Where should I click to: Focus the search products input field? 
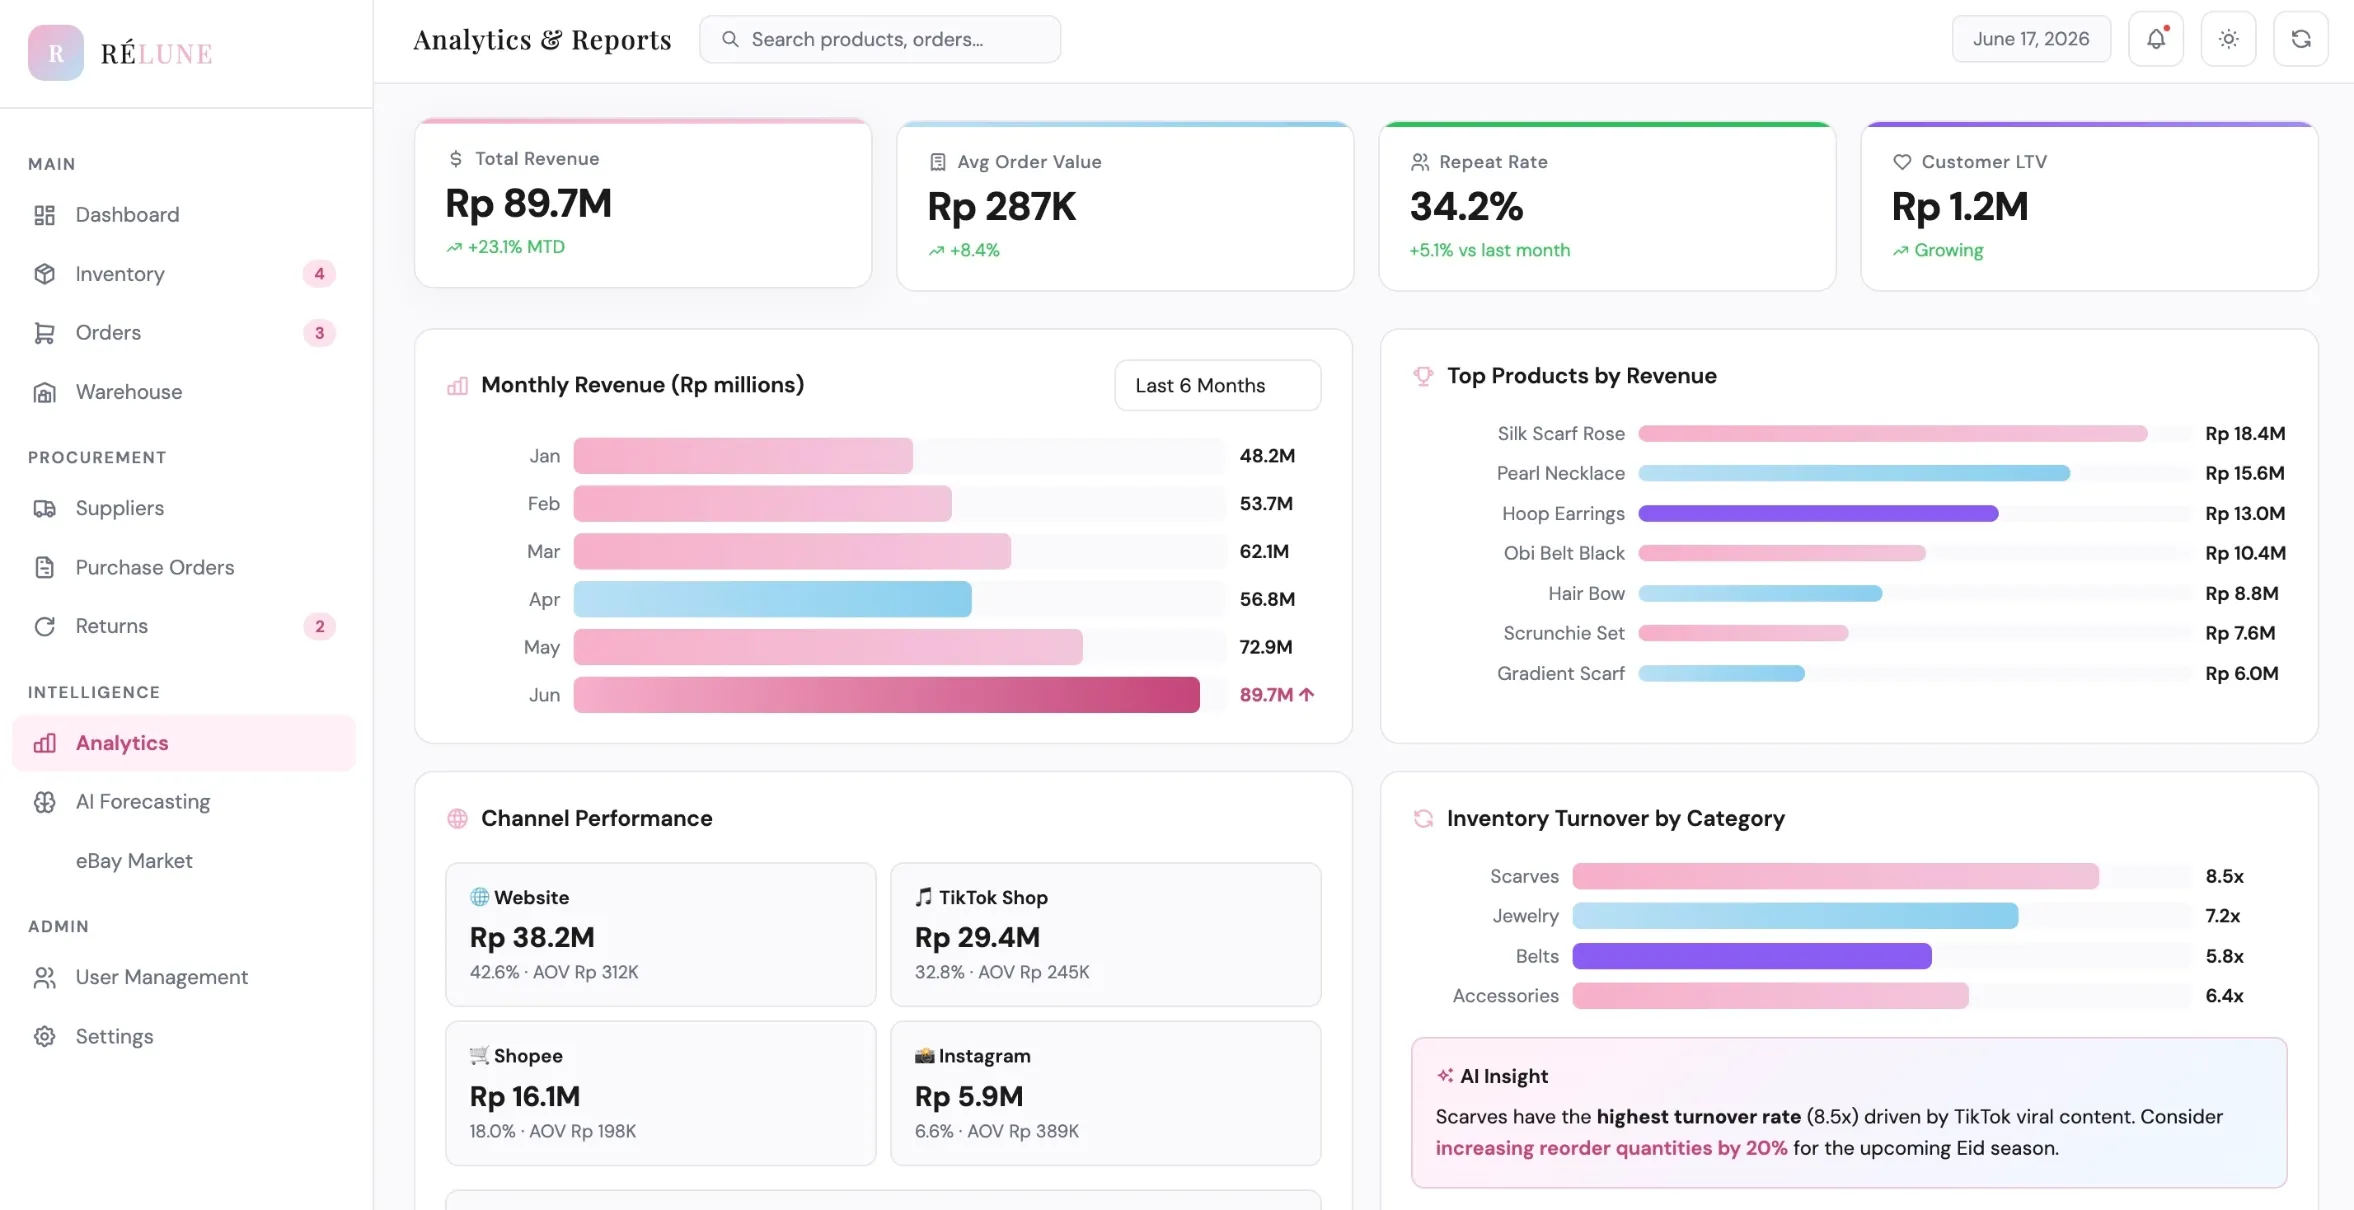click(x=880, y=39)
